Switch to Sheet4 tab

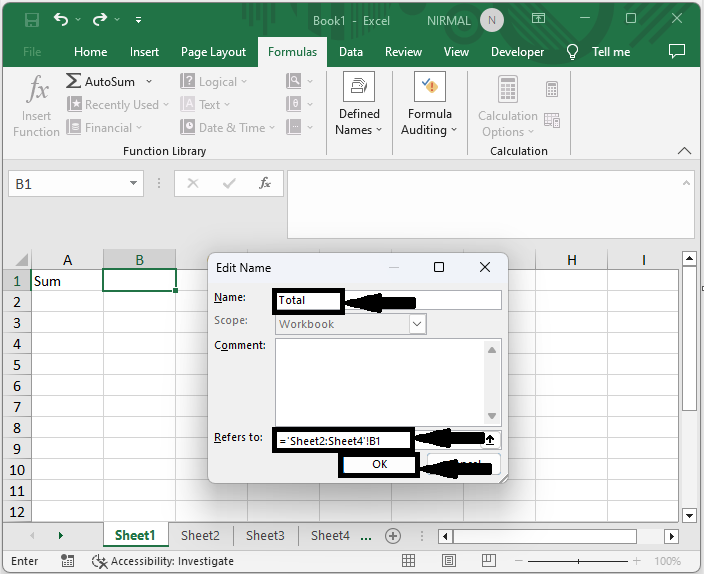click(x=330, y=535)
